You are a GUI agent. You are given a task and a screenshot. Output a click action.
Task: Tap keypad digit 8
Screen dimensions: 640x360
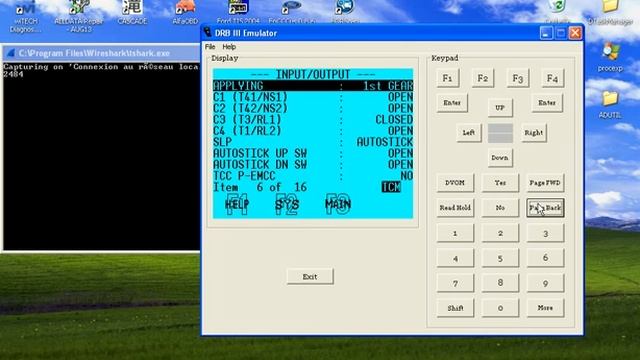pos(500,283)
